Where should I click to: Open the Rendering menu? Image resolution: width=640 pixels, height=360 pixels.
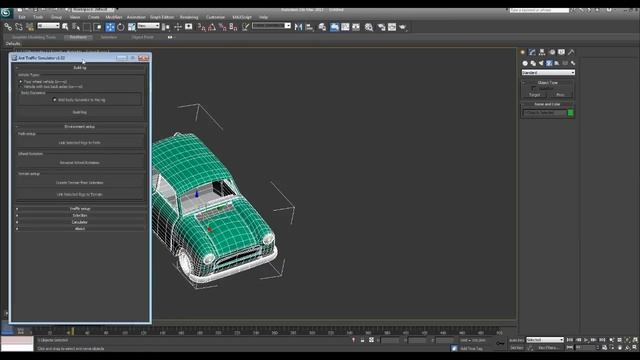click(x=189, y=17)
